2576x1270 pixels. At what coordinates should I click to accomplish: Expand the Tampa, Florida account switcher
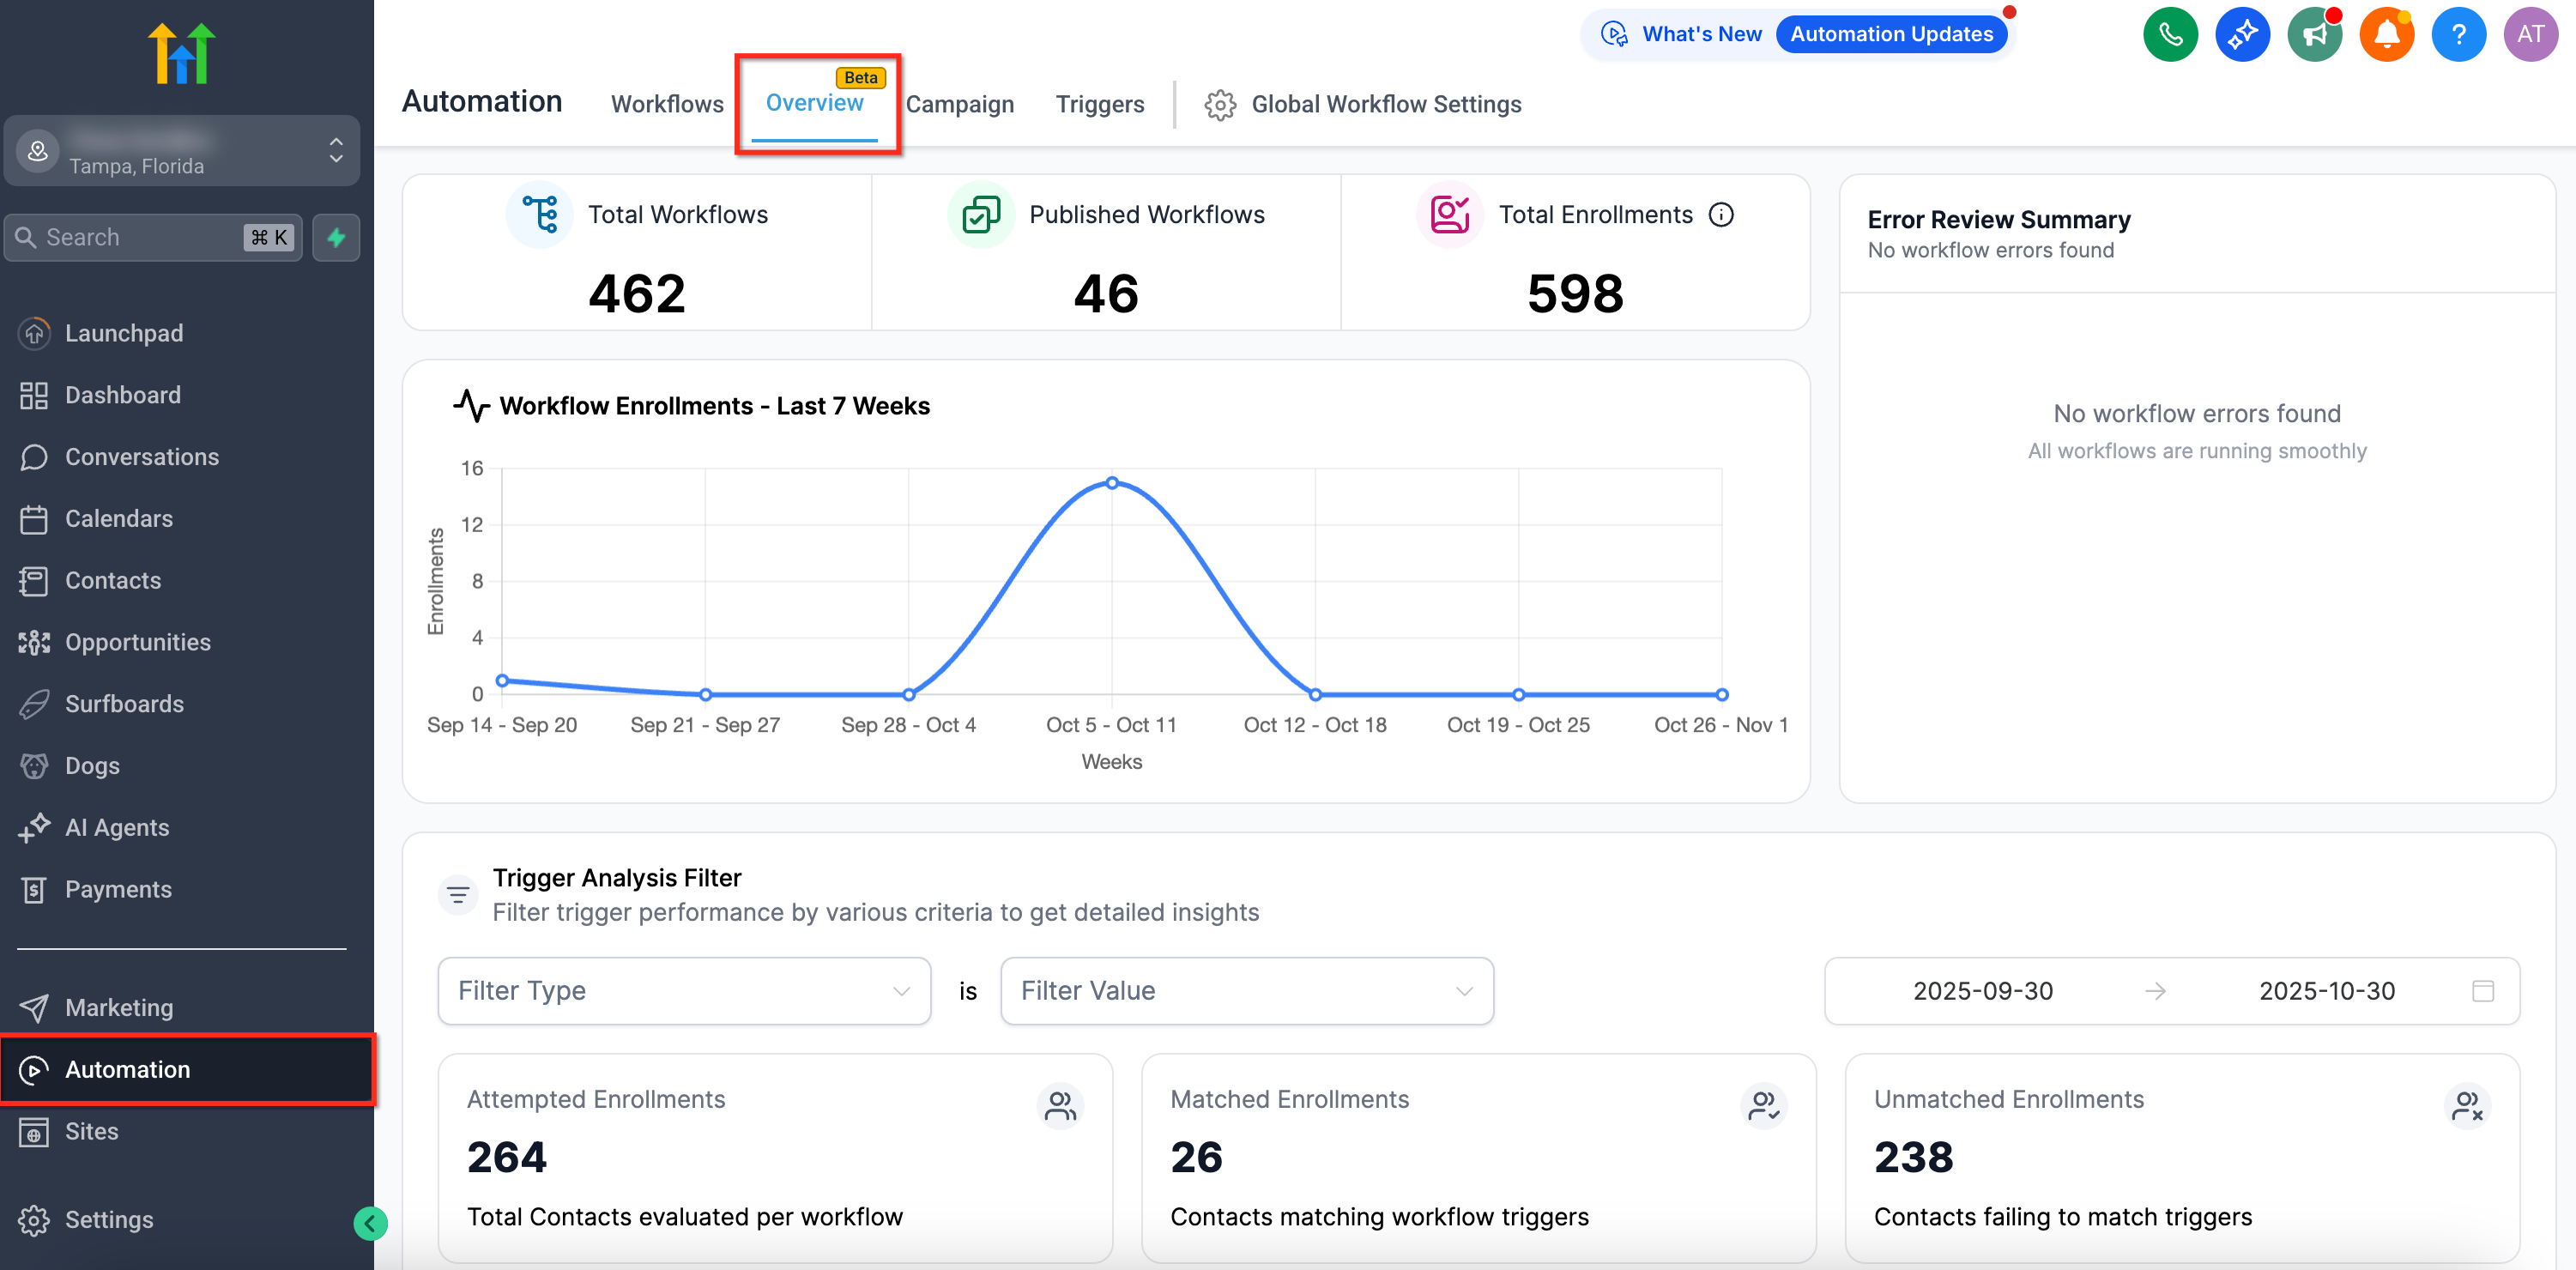click(336, 151)
